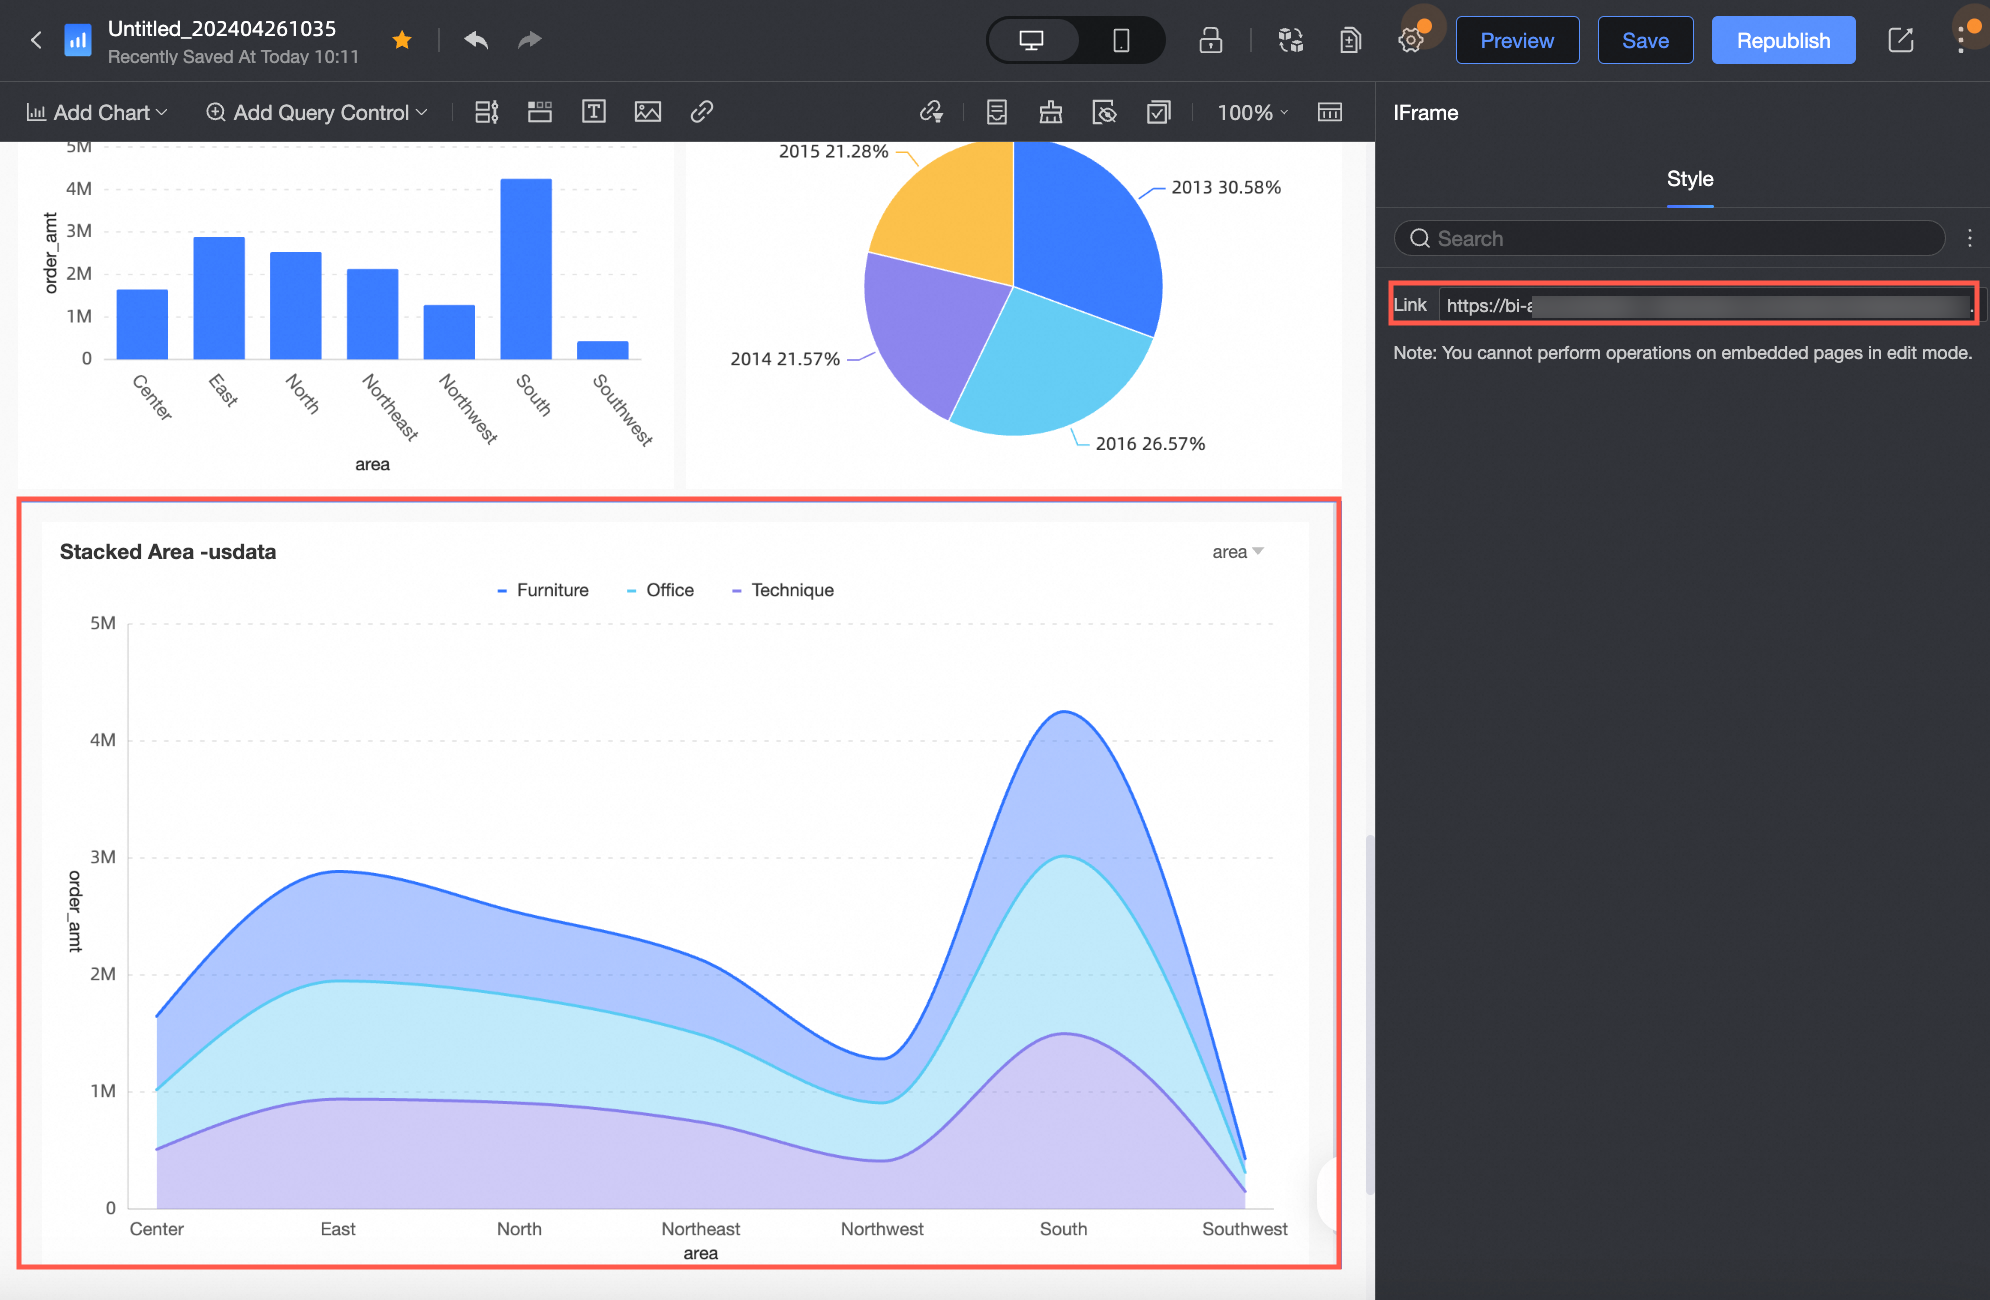The width and height of the screenshot is (1990, 1300).
Task: Click the South bar in bar chart
Action: [x=526, y=268]
